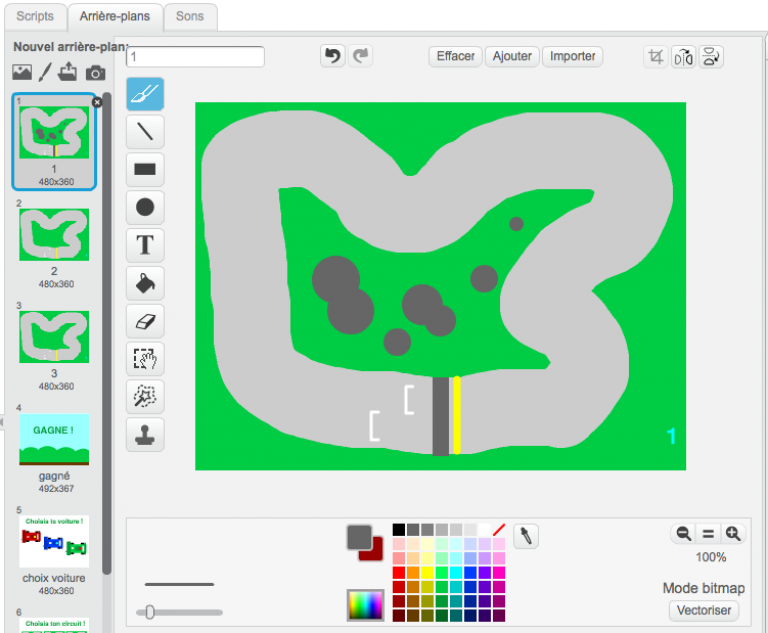Convert to vector with Vectoriser

[x=704, y=610]
